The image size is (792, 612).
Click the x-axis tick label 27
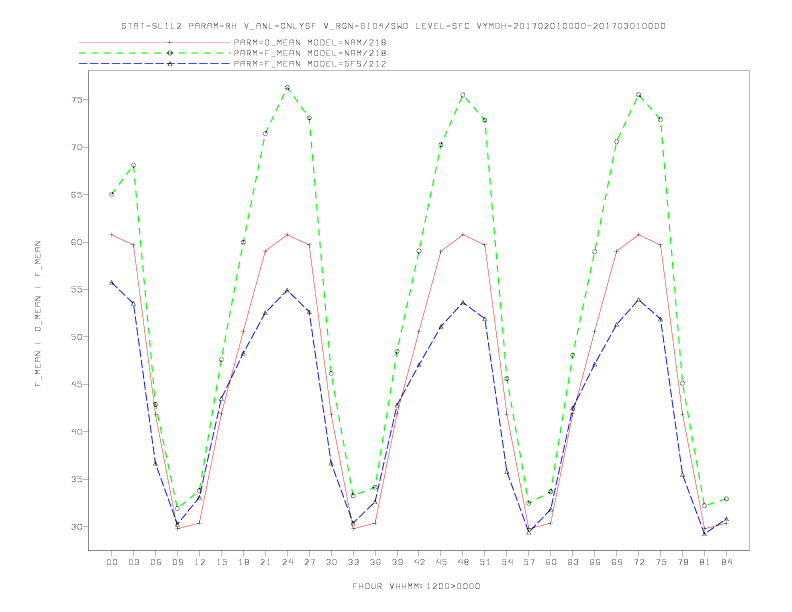pos(309,562)
